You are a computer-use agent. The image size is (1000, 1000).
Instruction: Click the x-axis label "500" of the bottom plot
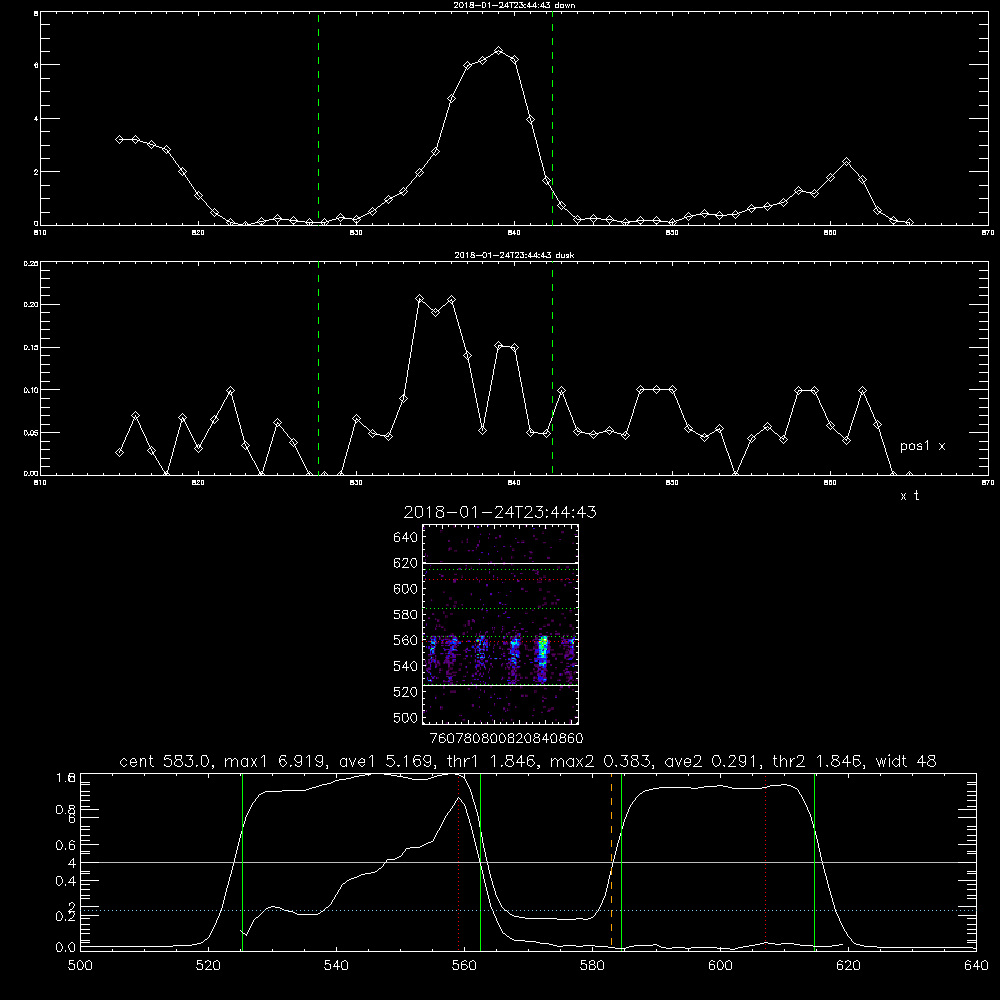tap(80, 966)
